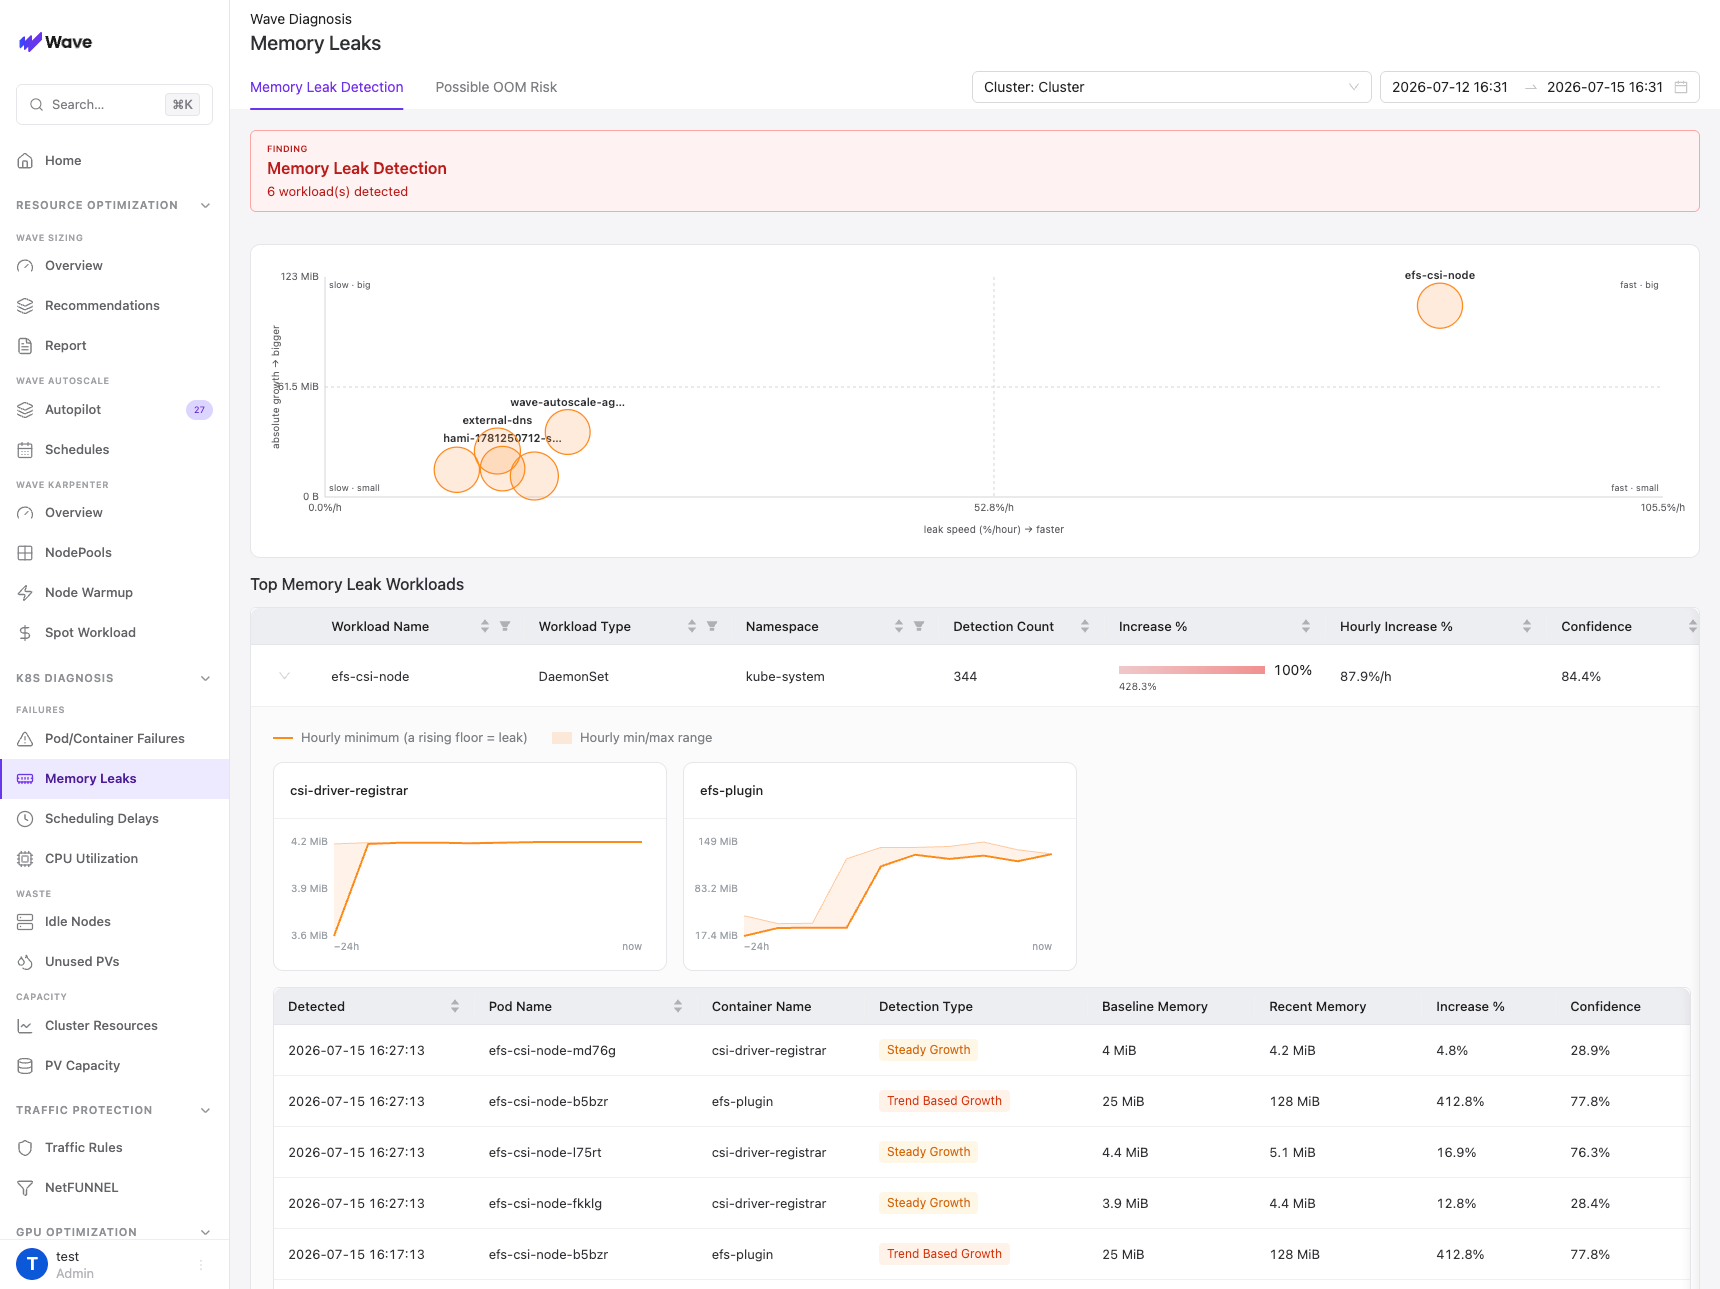Click the Spot Workload dollar icon
Screen dimensions: 1720x1289
pyautogui.click(x=25, y=633)
